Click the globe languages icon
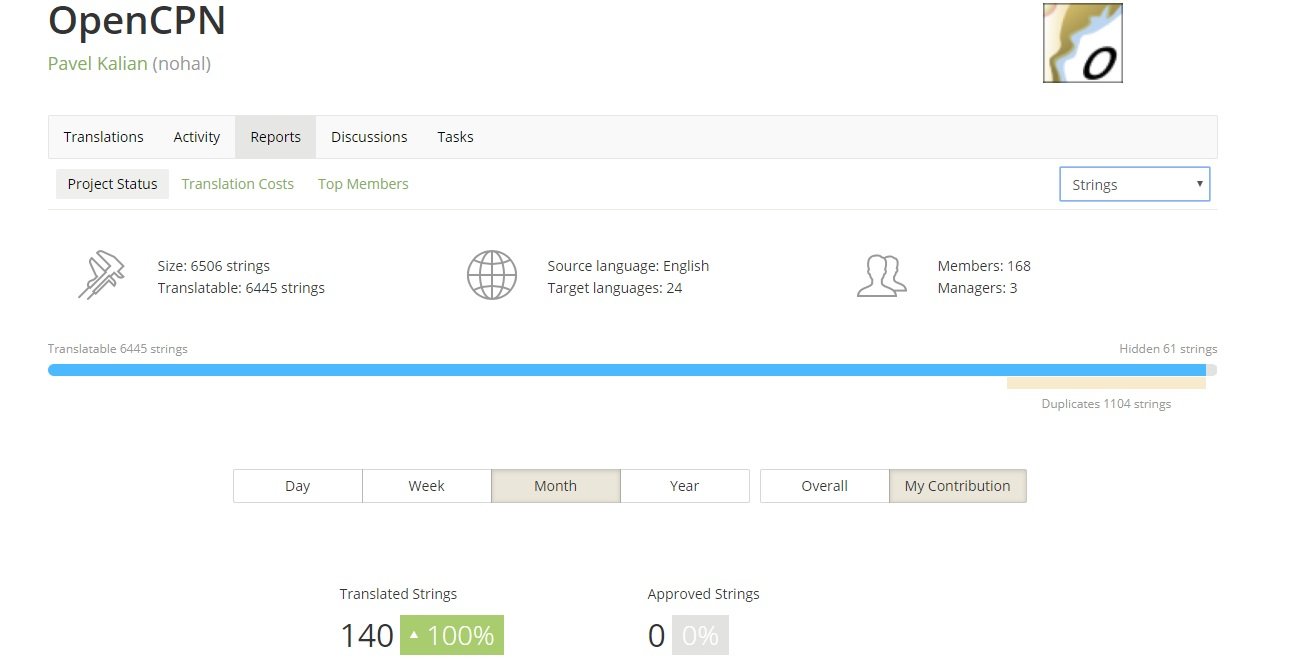 pos(491,275)
